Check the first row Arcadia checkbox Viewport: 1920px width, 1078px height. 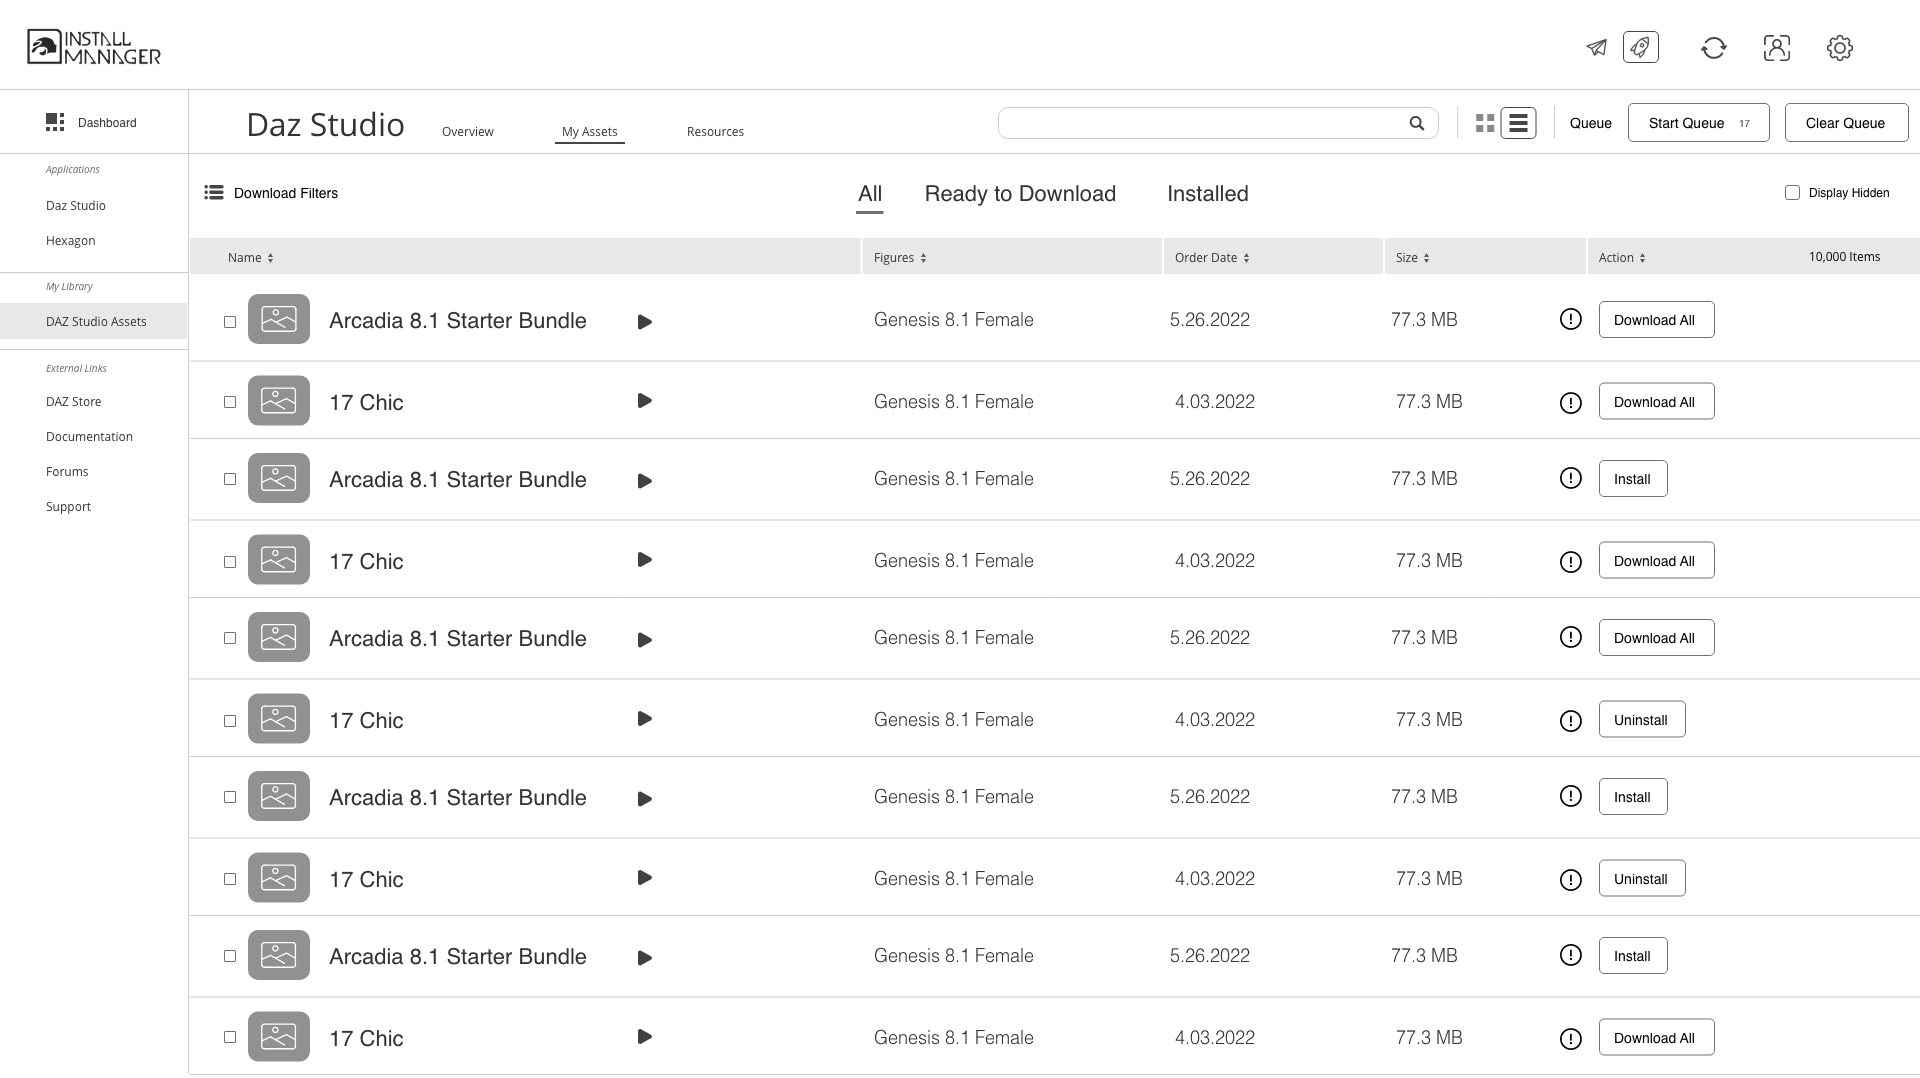[230, 322]
